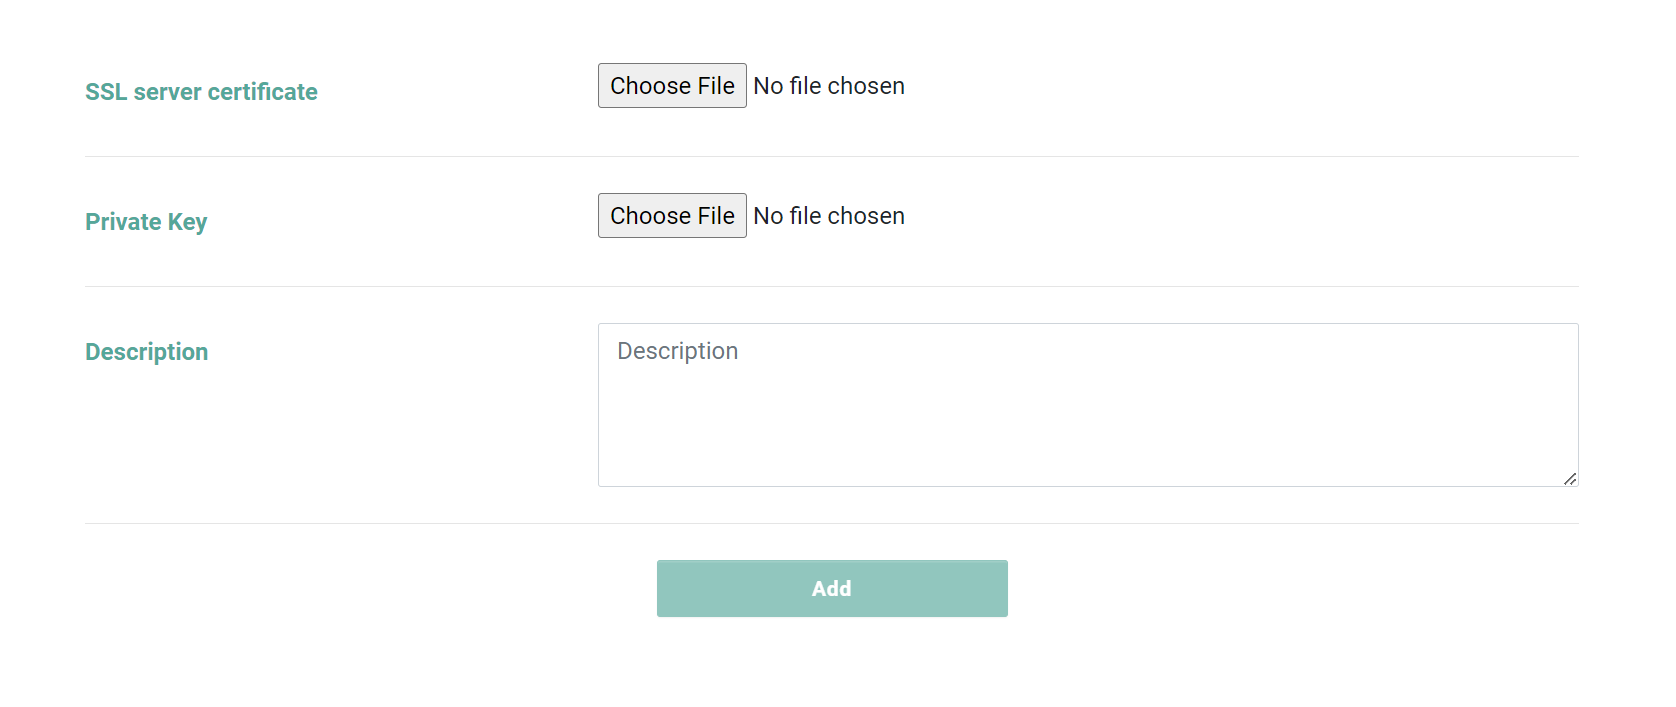Viewport: 1676px width, 707px height.
Task: Open file picker for the private key upload
Action: (x=672, y=216)
